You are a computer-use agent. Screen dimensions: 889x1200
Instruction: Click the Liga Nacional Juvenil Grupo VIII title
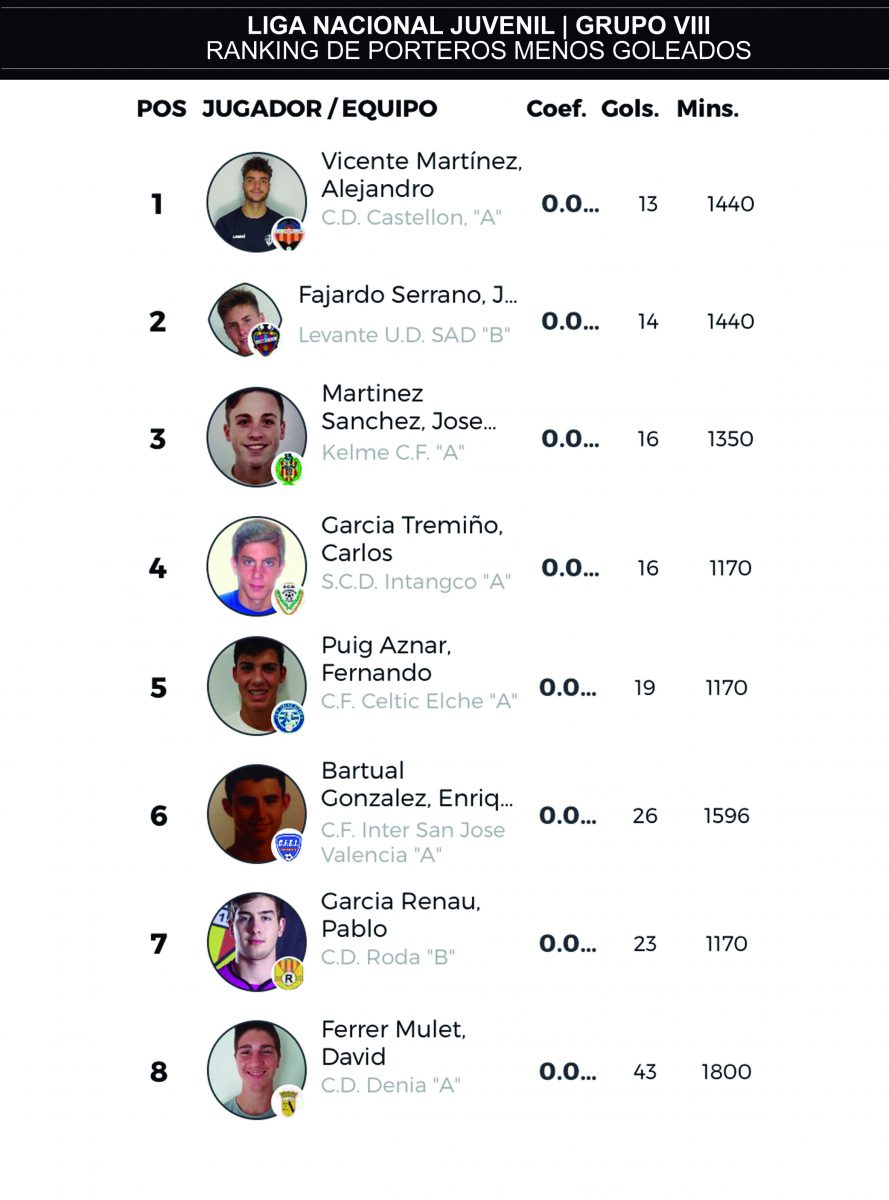tap(478, 26)
